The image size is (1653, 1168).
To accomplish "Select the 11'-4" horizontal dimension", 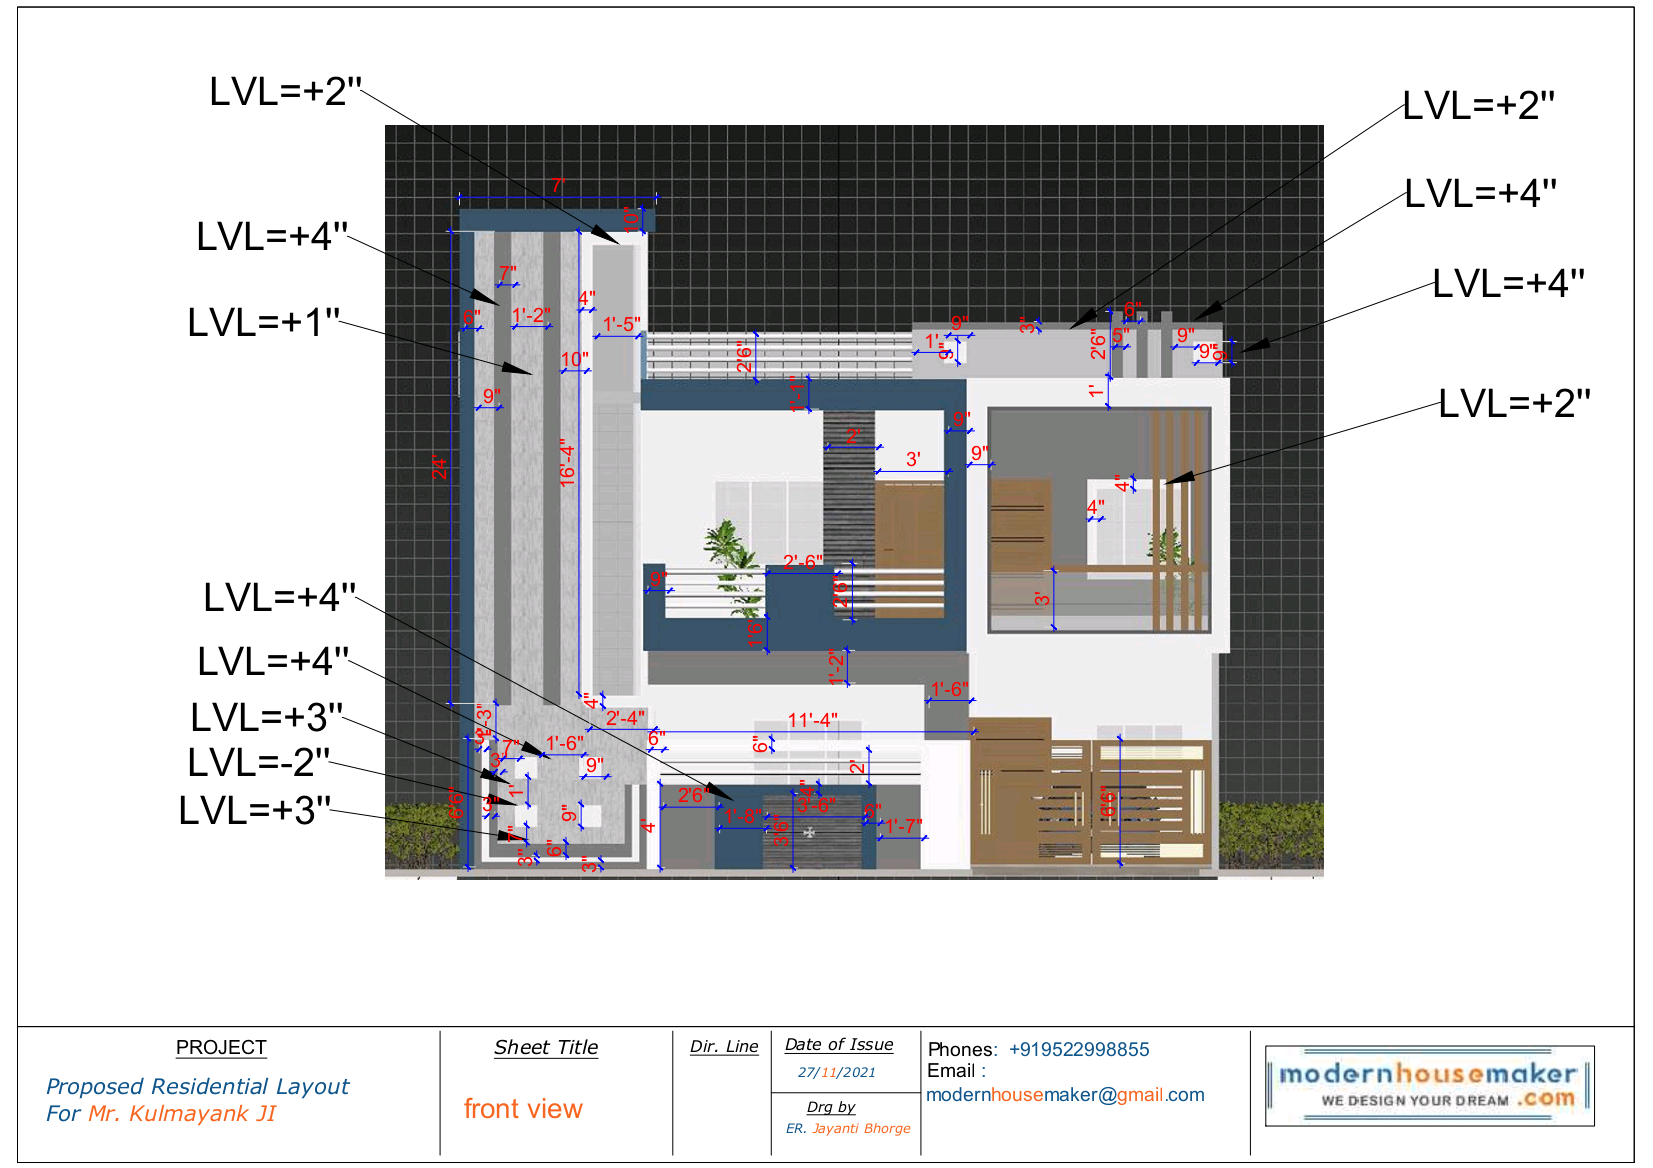I will [813, 720].
